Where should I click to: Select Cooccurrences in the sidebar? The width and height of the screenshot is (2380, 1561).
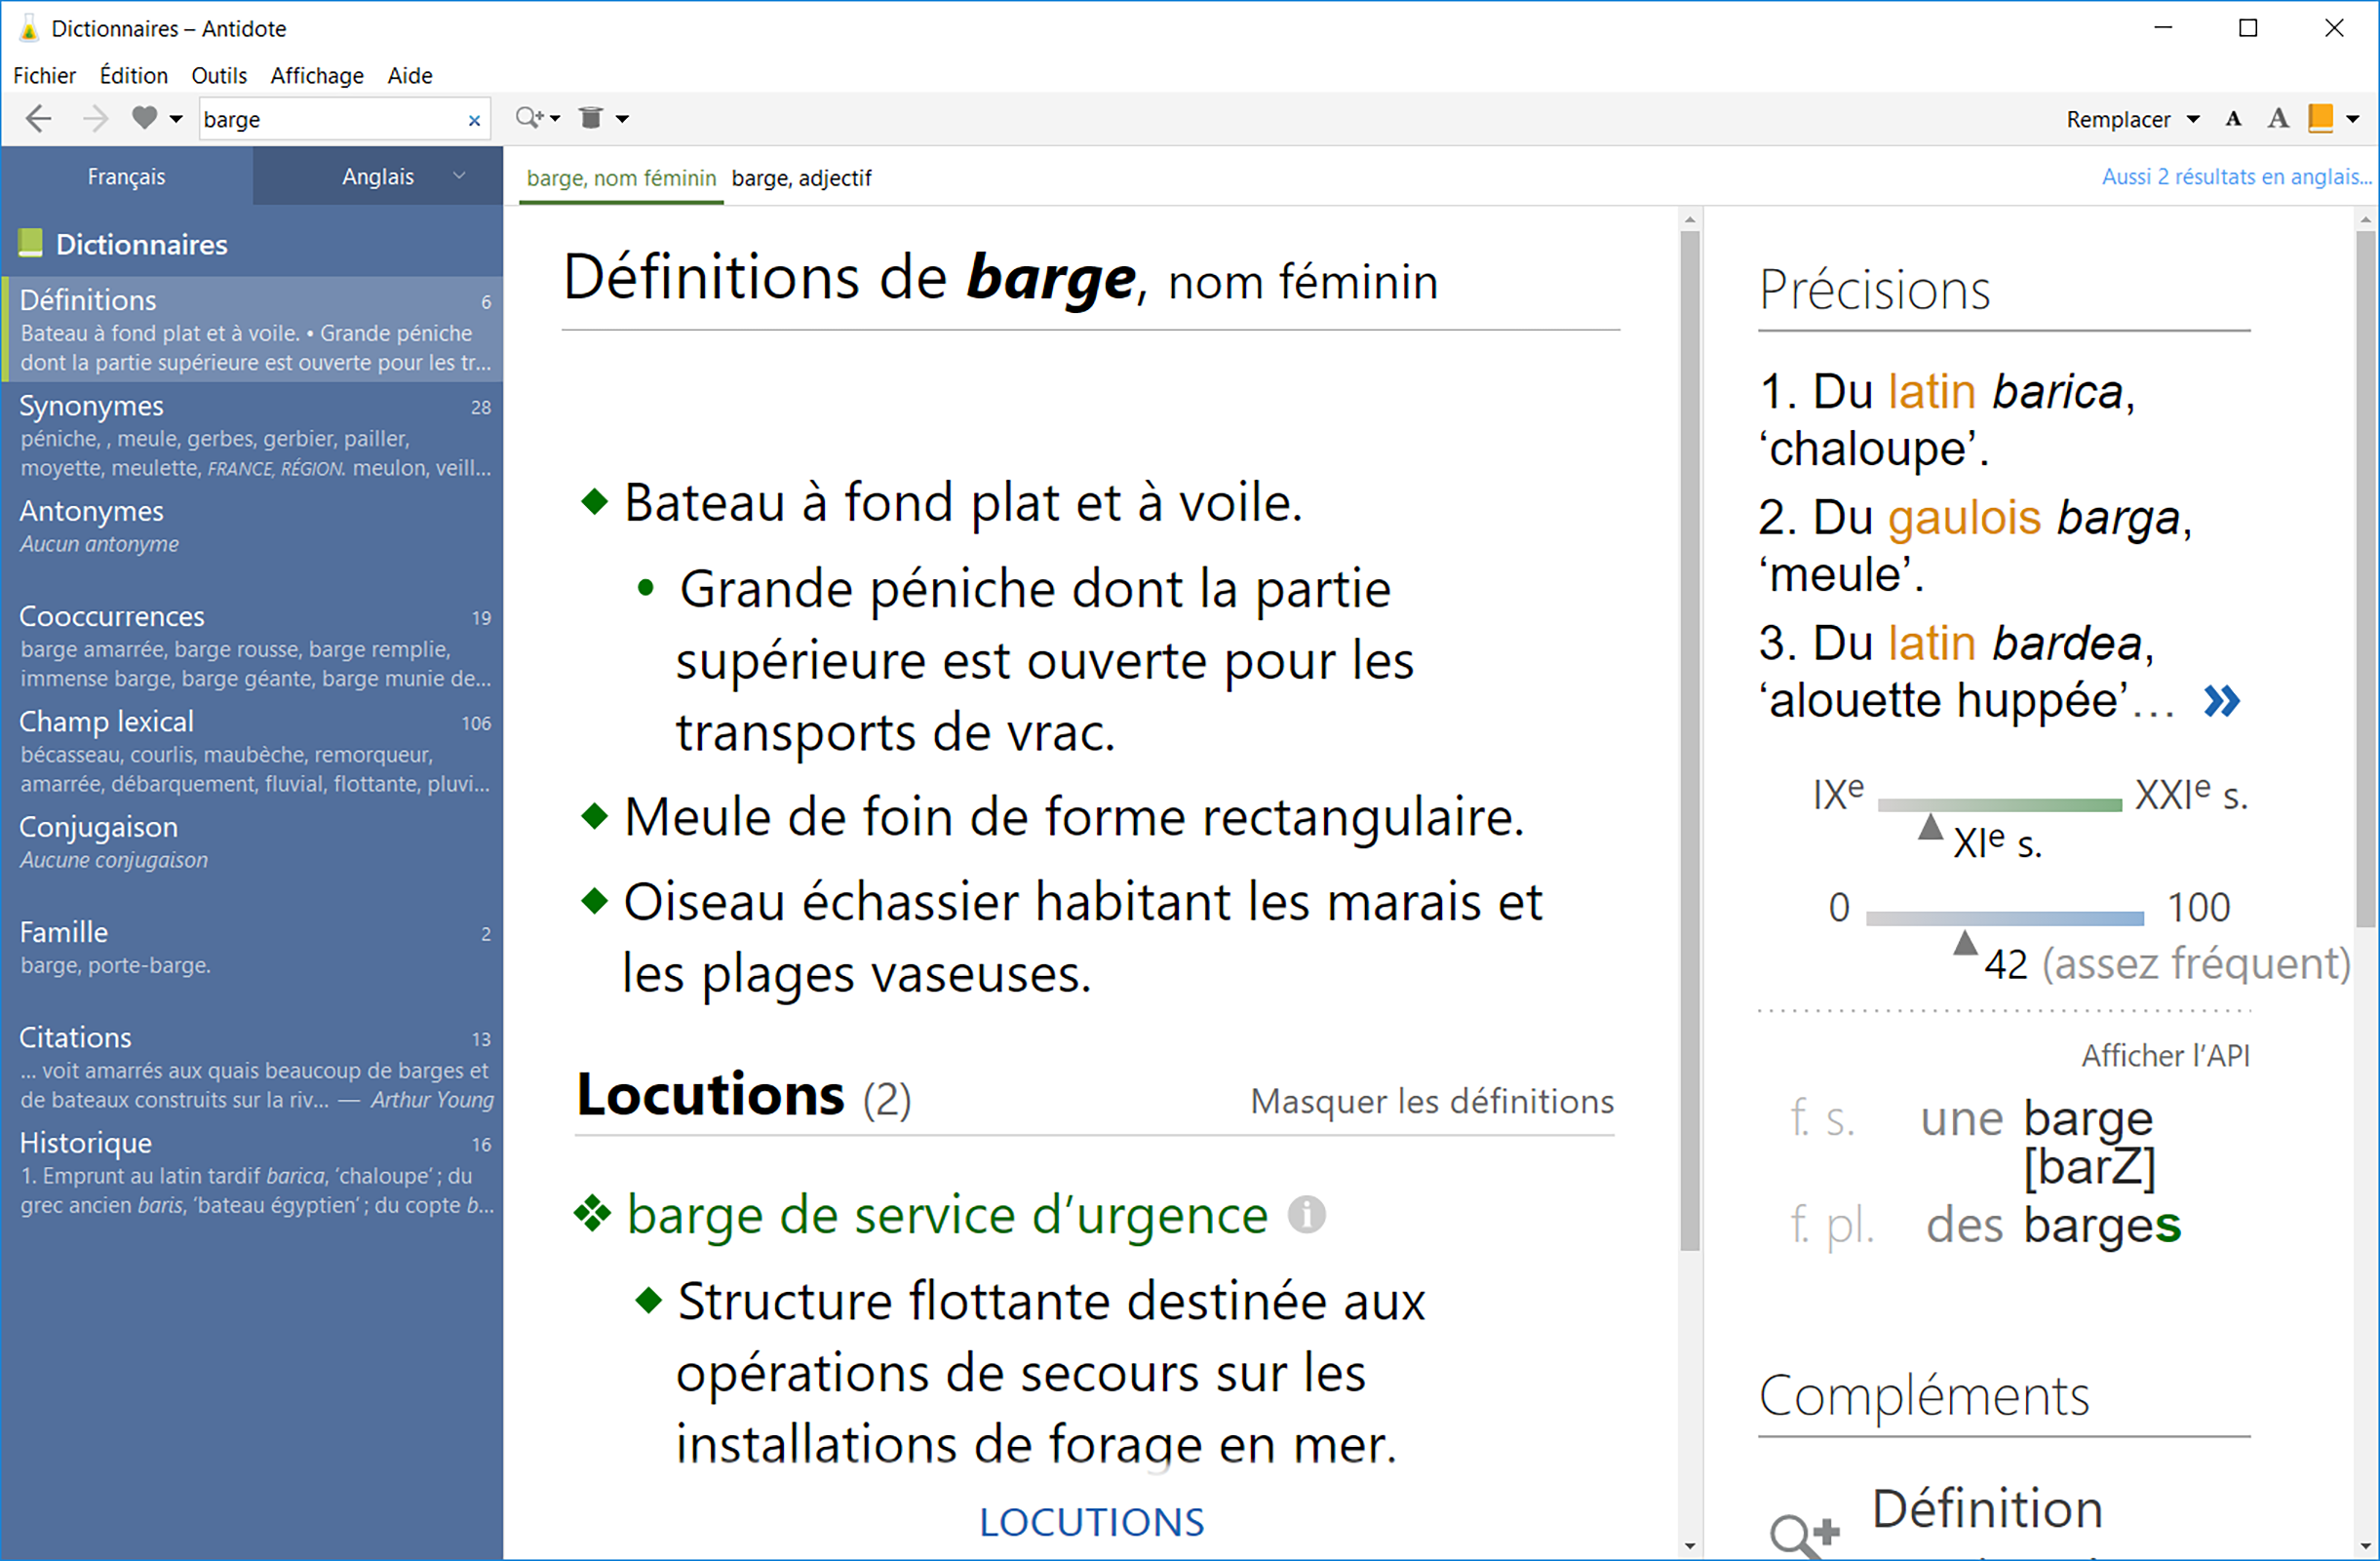pyautogui.click(x=252, y=646)
